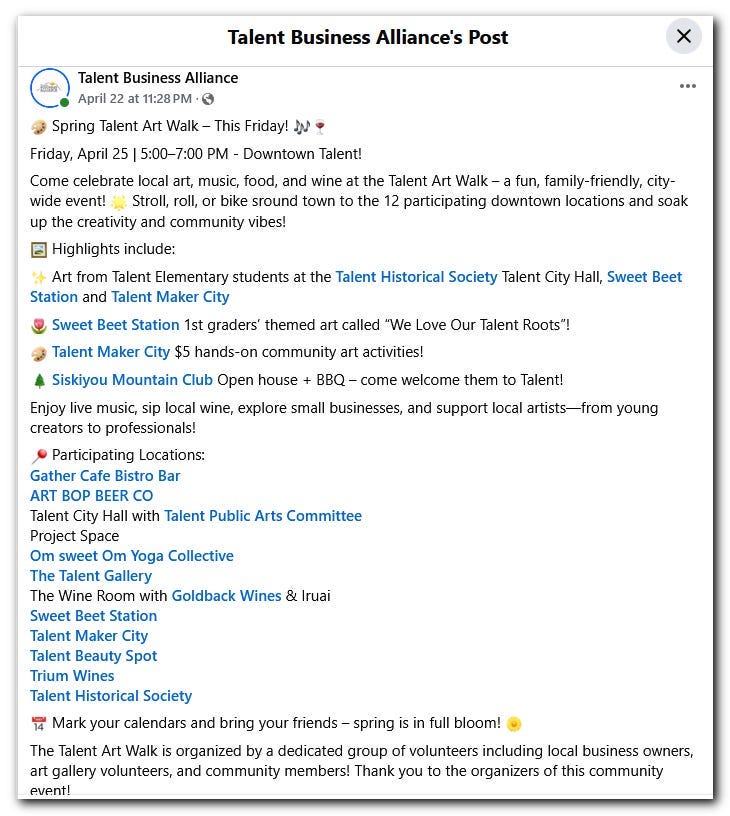Image resolution: width=730 pixels, height=816 pixels.
Task: Open the Talent Historical Society link in highlights
Action: (416, 276)
